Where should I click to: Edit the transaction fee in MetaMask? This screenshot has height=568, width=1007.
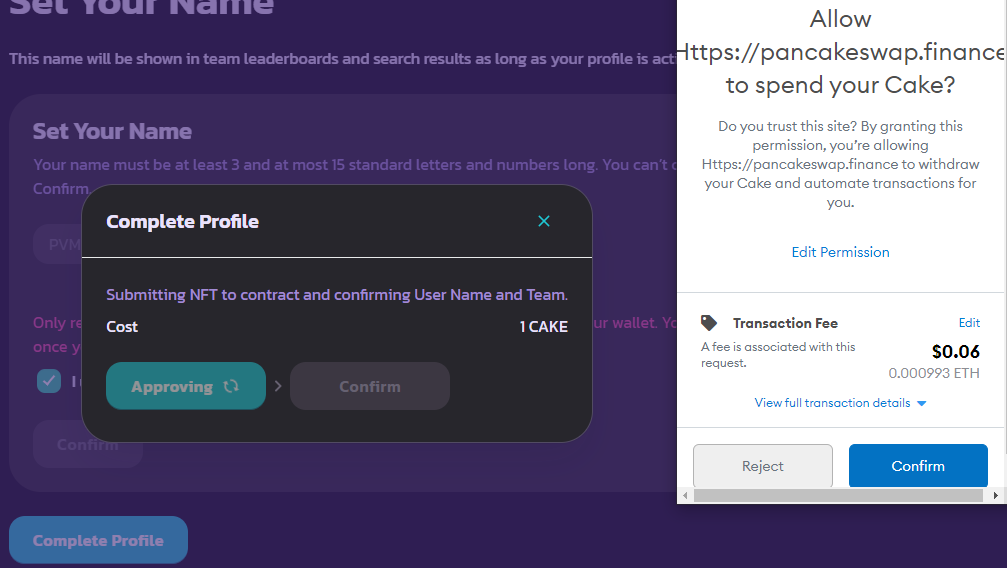(969, 323)
